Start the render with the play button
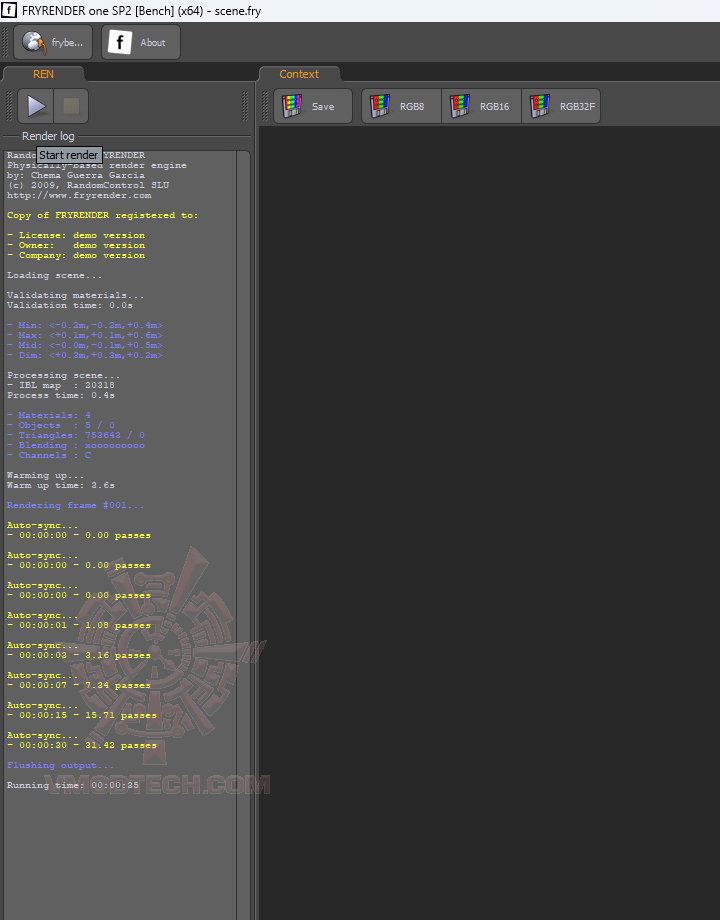Image resolution: width=720 pixels, height=920 pixels. coord(36,106)
